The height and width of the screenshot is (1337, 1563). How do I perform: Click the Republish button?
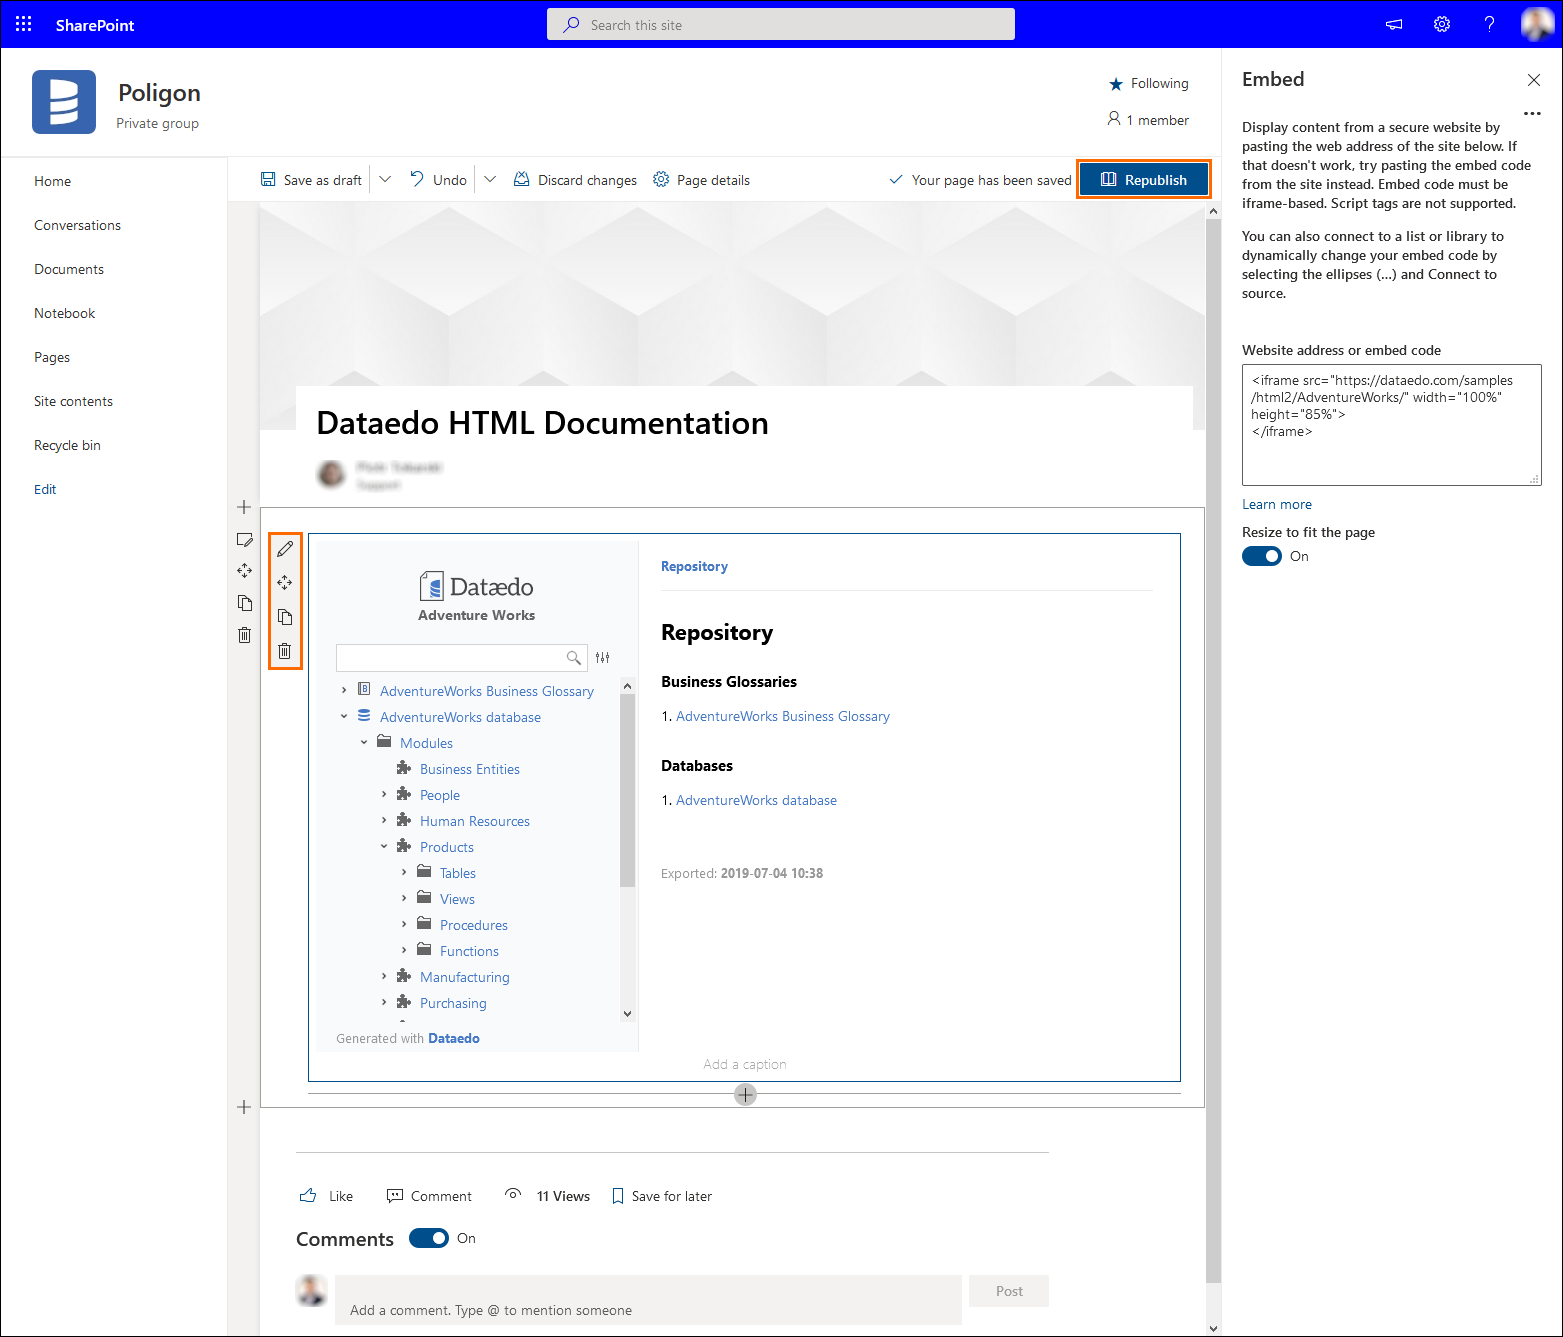(x=1144, y=180)
